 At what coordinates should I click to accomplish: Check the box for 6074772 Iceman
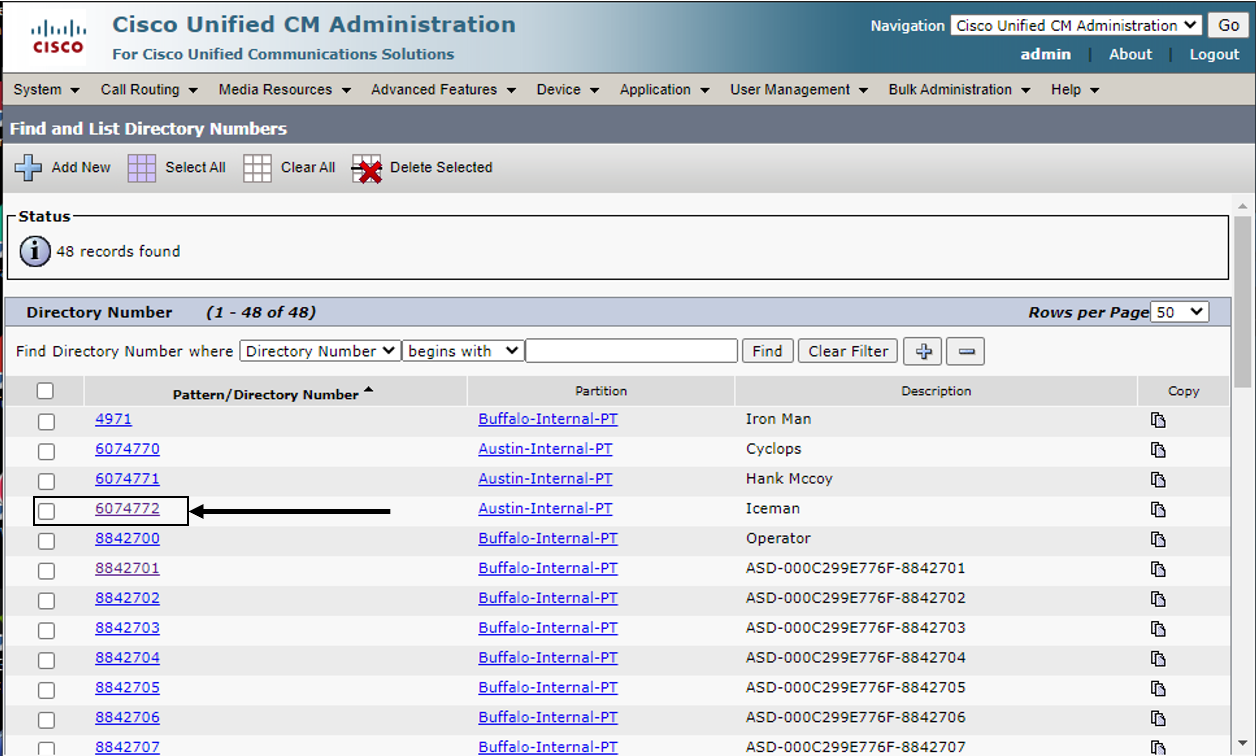tap(46, 511)
